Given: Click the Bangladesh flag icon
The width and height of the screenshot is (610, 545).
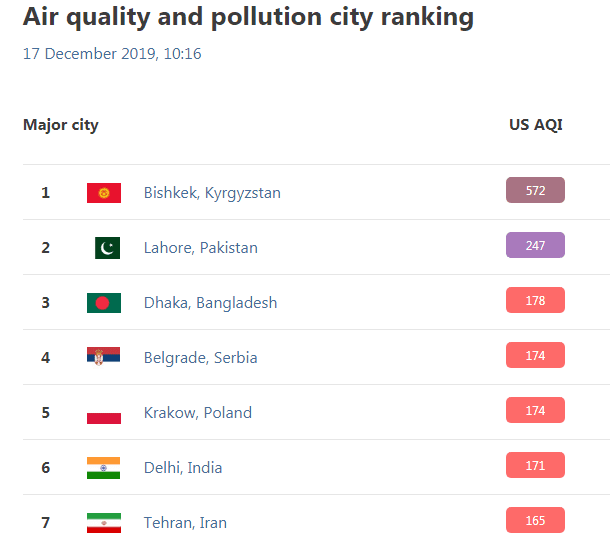Looking at the screenshot, I should click(x=104, y=303).
